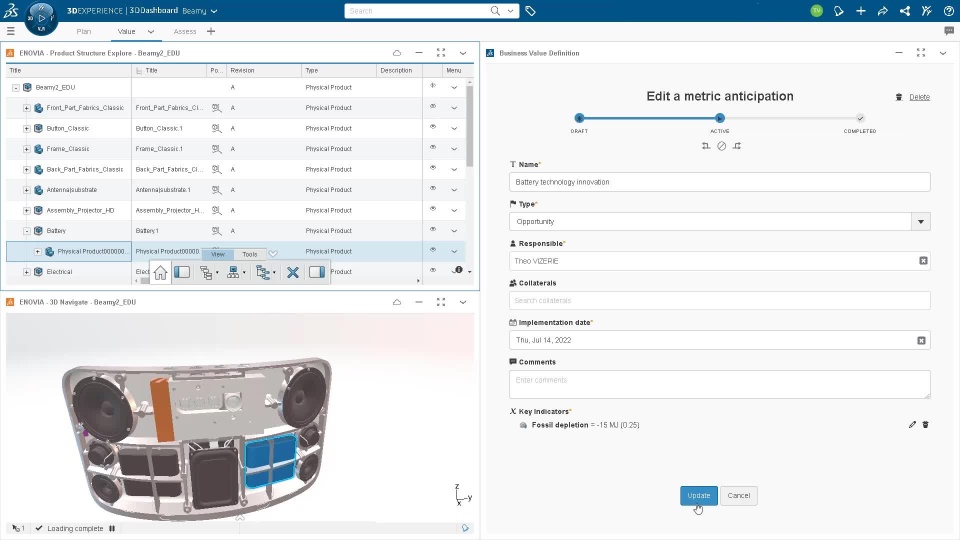Switch to the Plan tab
960x540 pixels.
point(84,31)
